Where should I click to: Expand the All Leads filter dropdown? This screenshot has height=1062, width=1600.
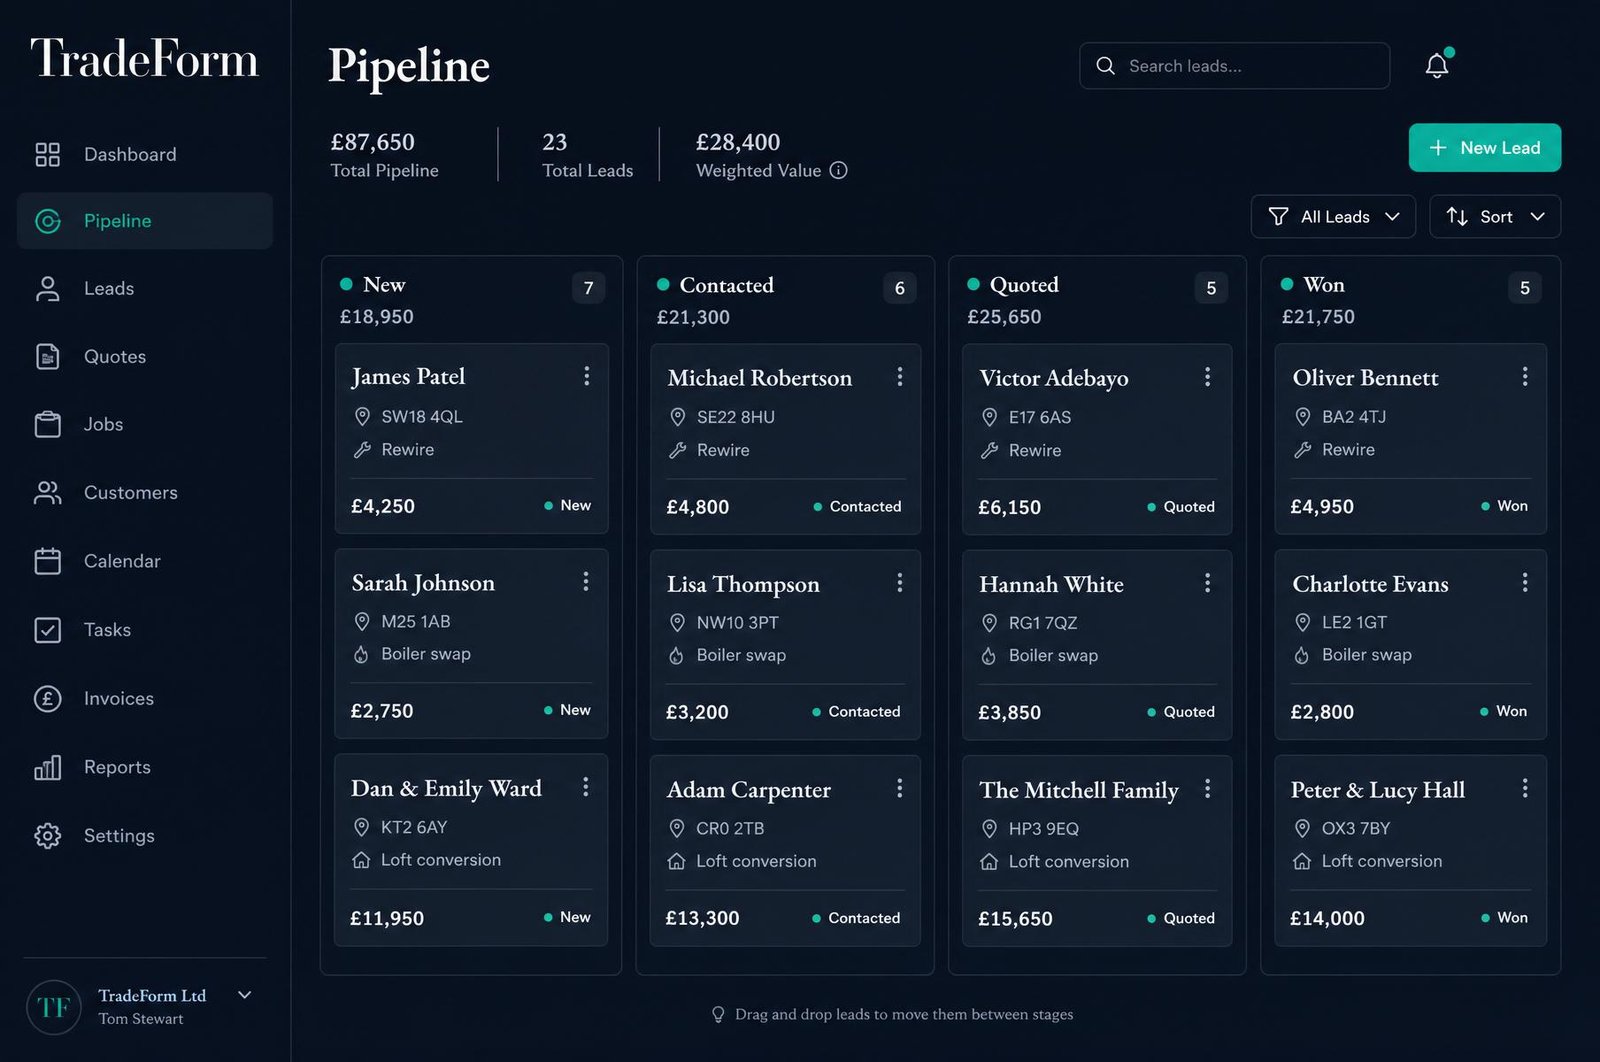1333,216
